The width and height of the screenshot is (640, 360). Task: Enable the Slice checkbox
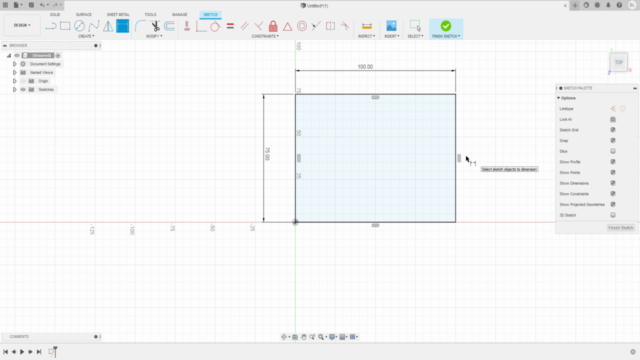[x=613, y=151]
